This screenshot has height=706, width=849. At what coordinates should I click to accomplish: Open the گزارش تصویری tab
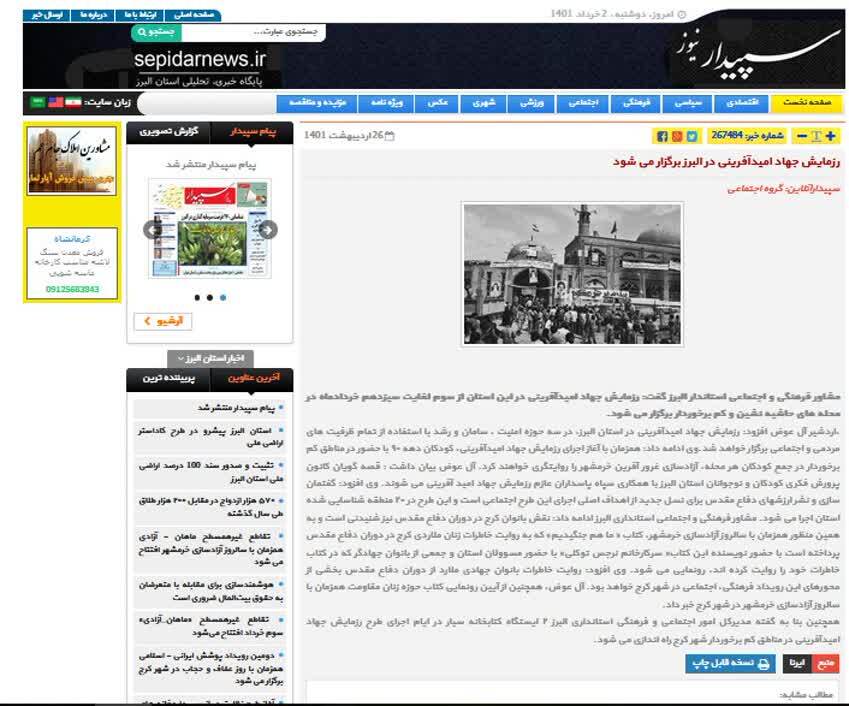(168, 132)
